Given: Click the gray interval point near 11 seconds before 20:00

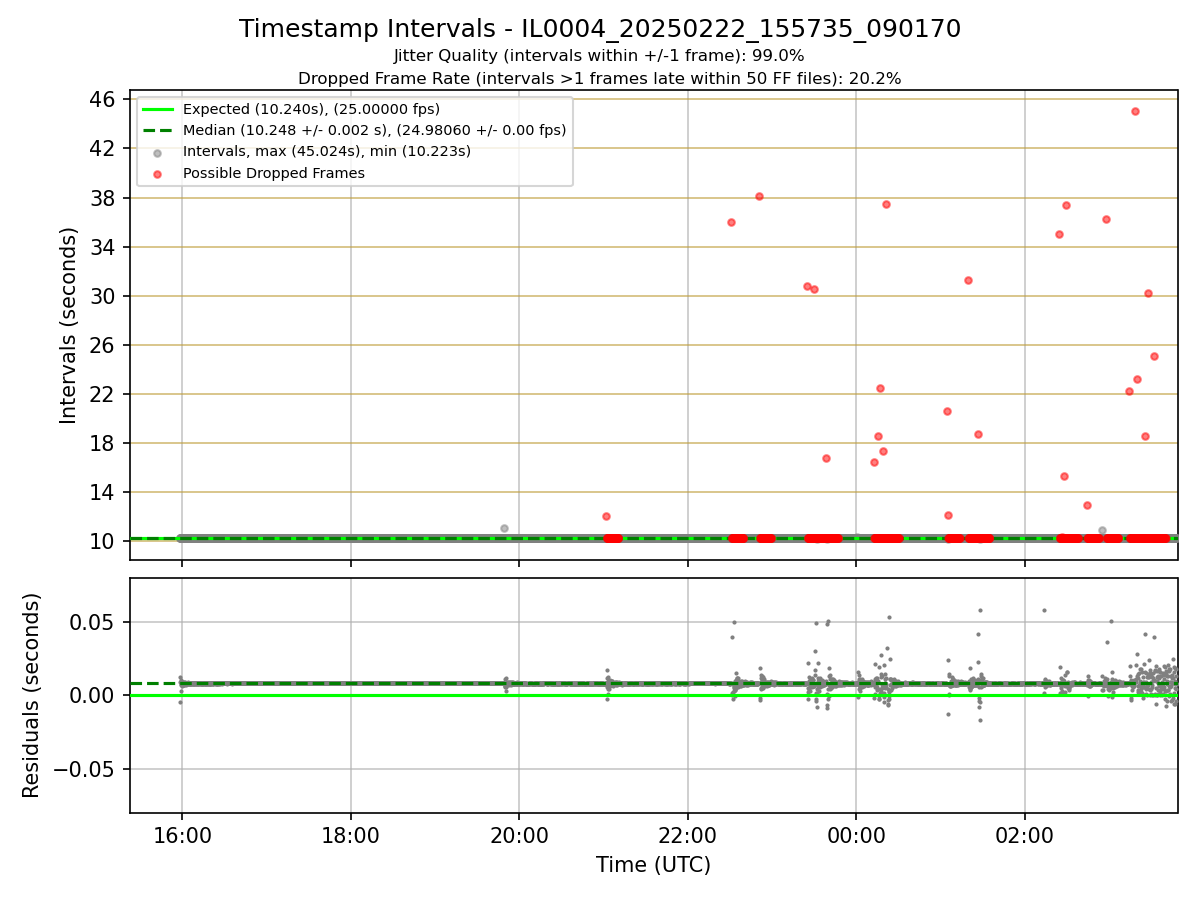Looking at the screenshot, I should pos(504,528).
